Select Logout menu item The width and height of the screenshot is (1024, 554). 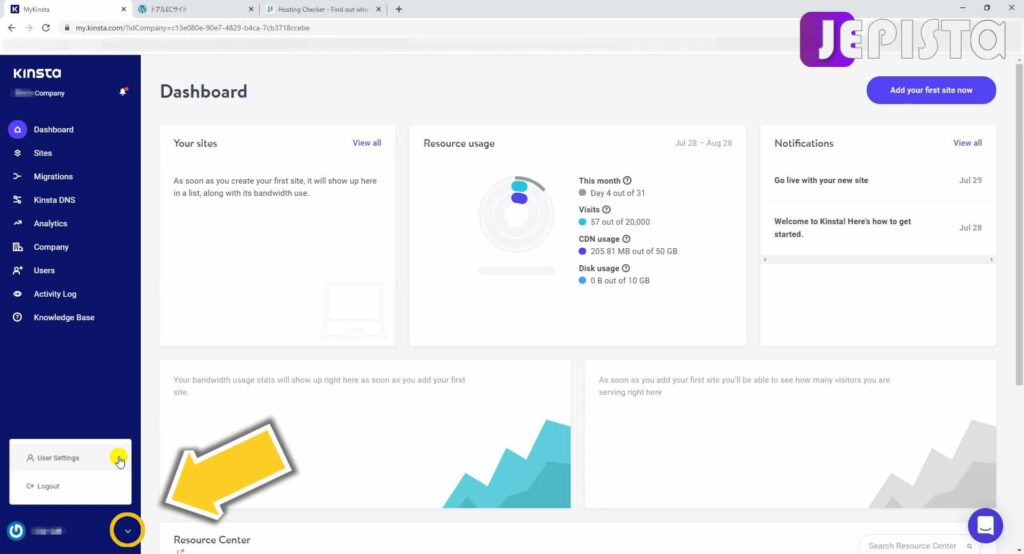point(70,486)
